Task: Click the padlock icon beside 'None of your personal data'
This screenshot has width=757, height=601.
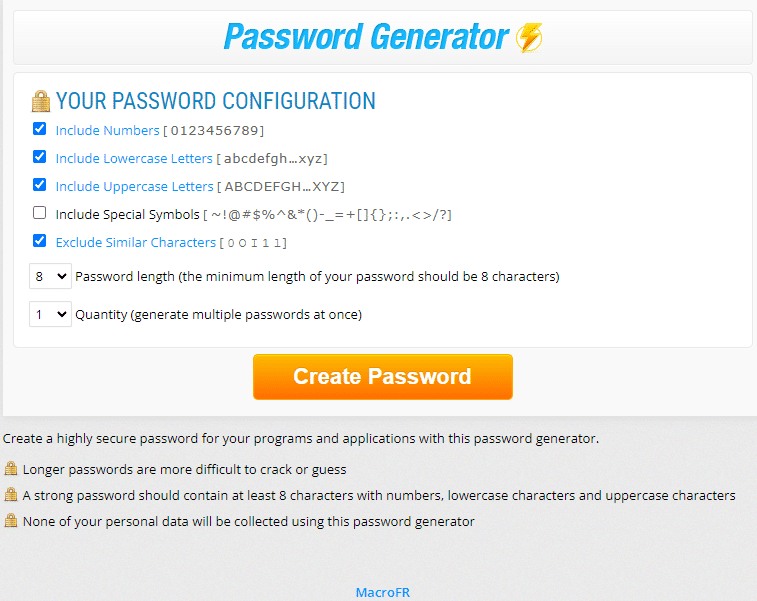Action: 11,521
